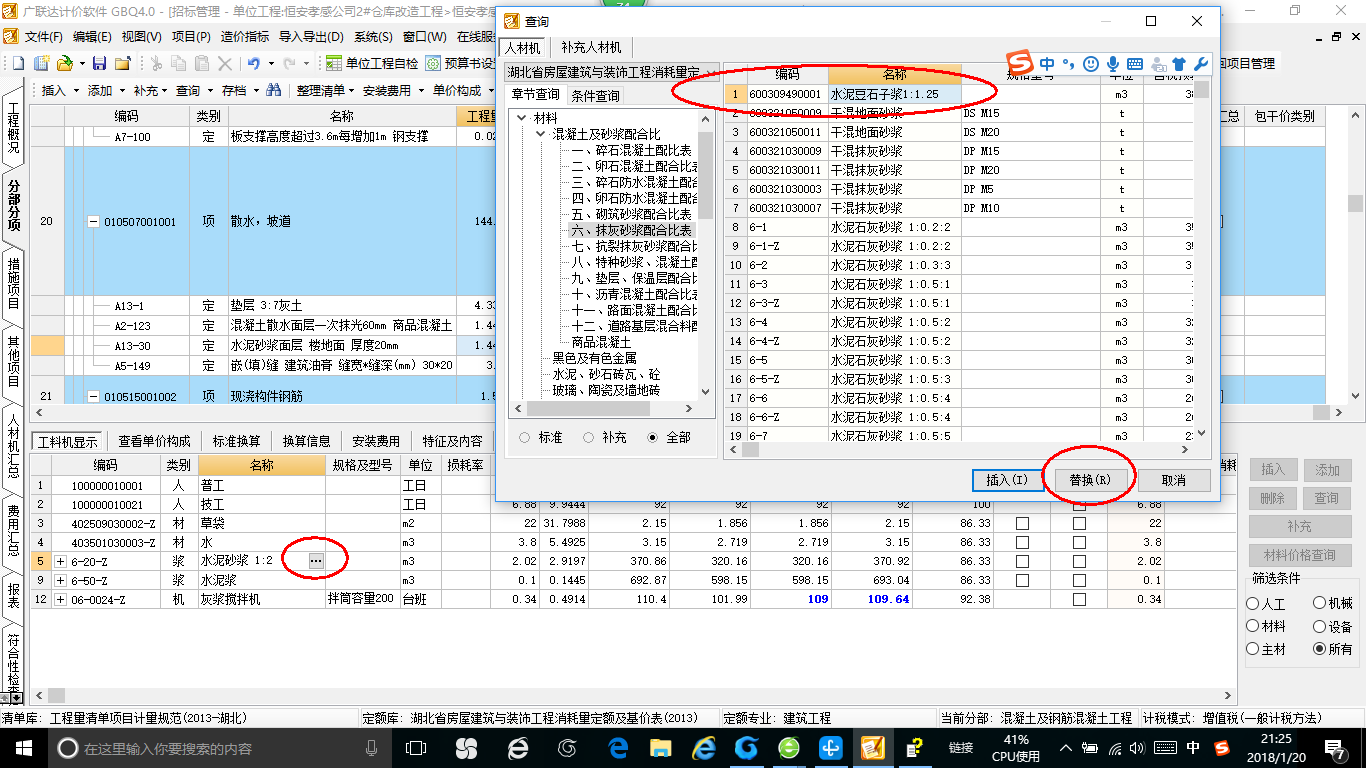Click the 材料价格查询 button
The width and height of the screenshot is (1366, 768).
click(1299, 555)
